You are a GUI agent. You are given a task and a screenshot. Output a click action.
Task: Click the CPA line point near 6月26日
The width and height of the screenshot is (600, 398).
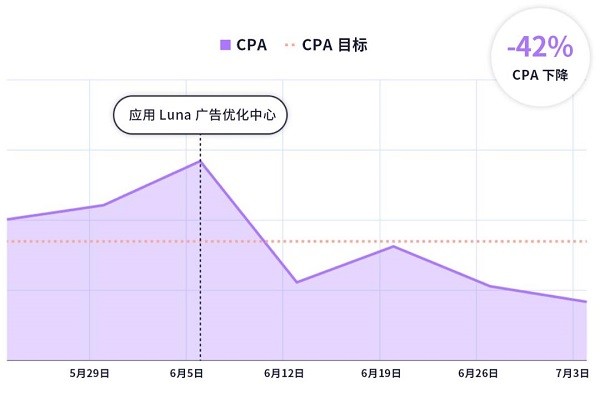pos(490,286)
